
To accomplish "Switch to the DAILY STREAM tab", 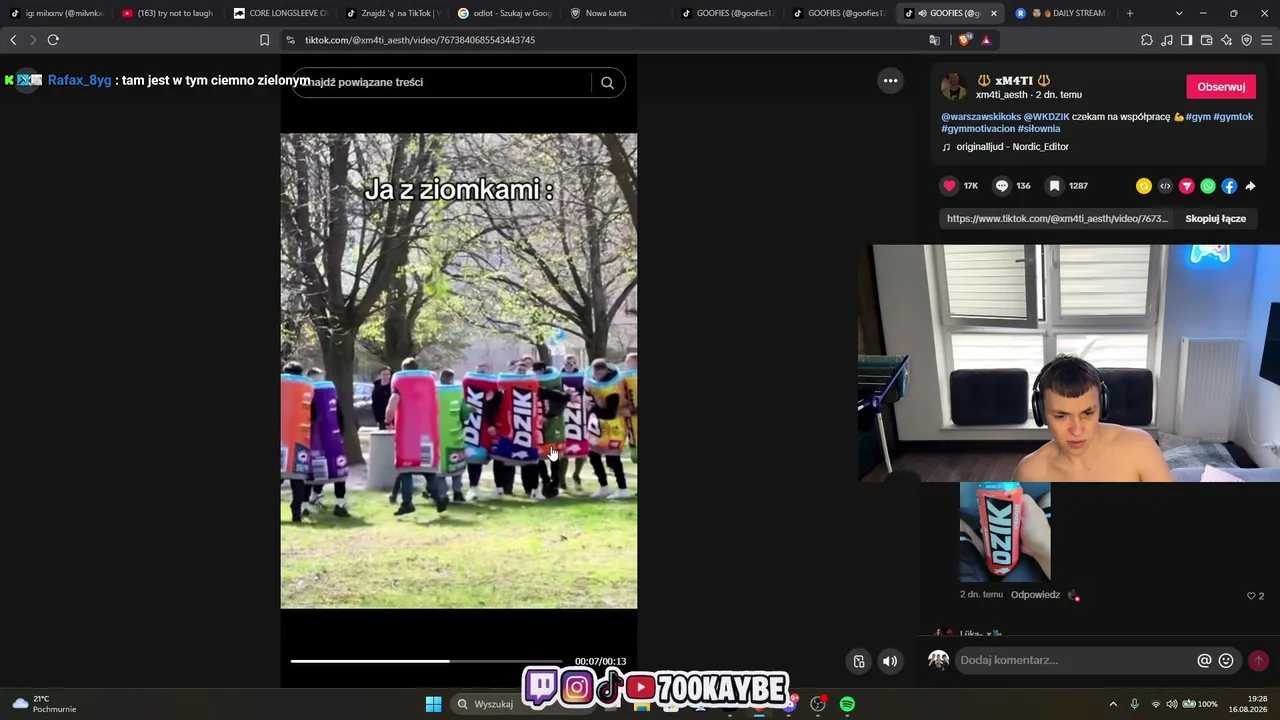I will click(1059, 13).
